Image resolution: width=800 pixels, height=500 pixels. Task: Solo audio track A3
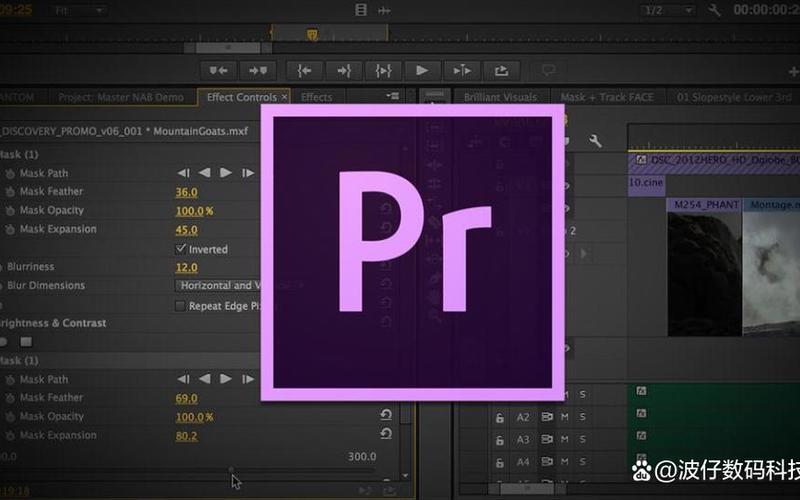coord(582,439)
